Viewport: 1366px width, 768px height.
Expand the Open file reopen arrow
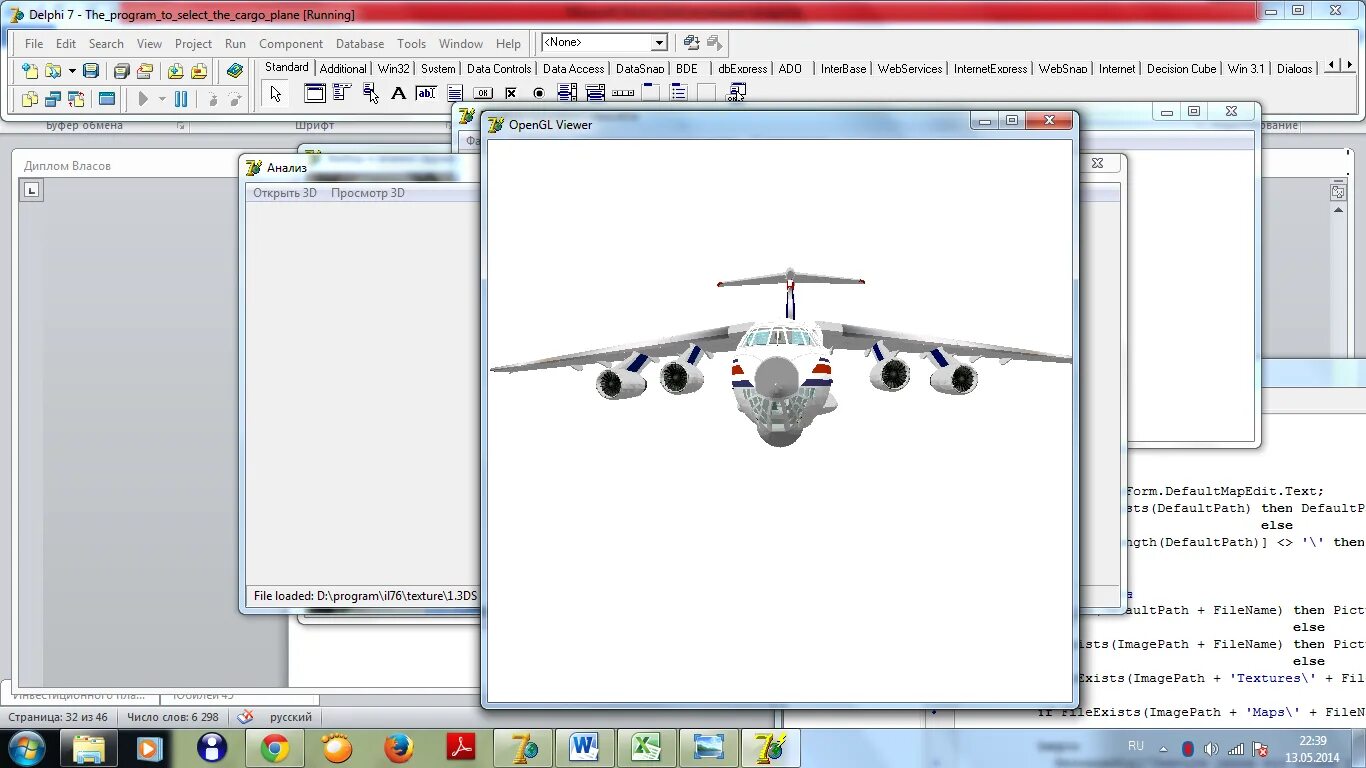(72, 71)
